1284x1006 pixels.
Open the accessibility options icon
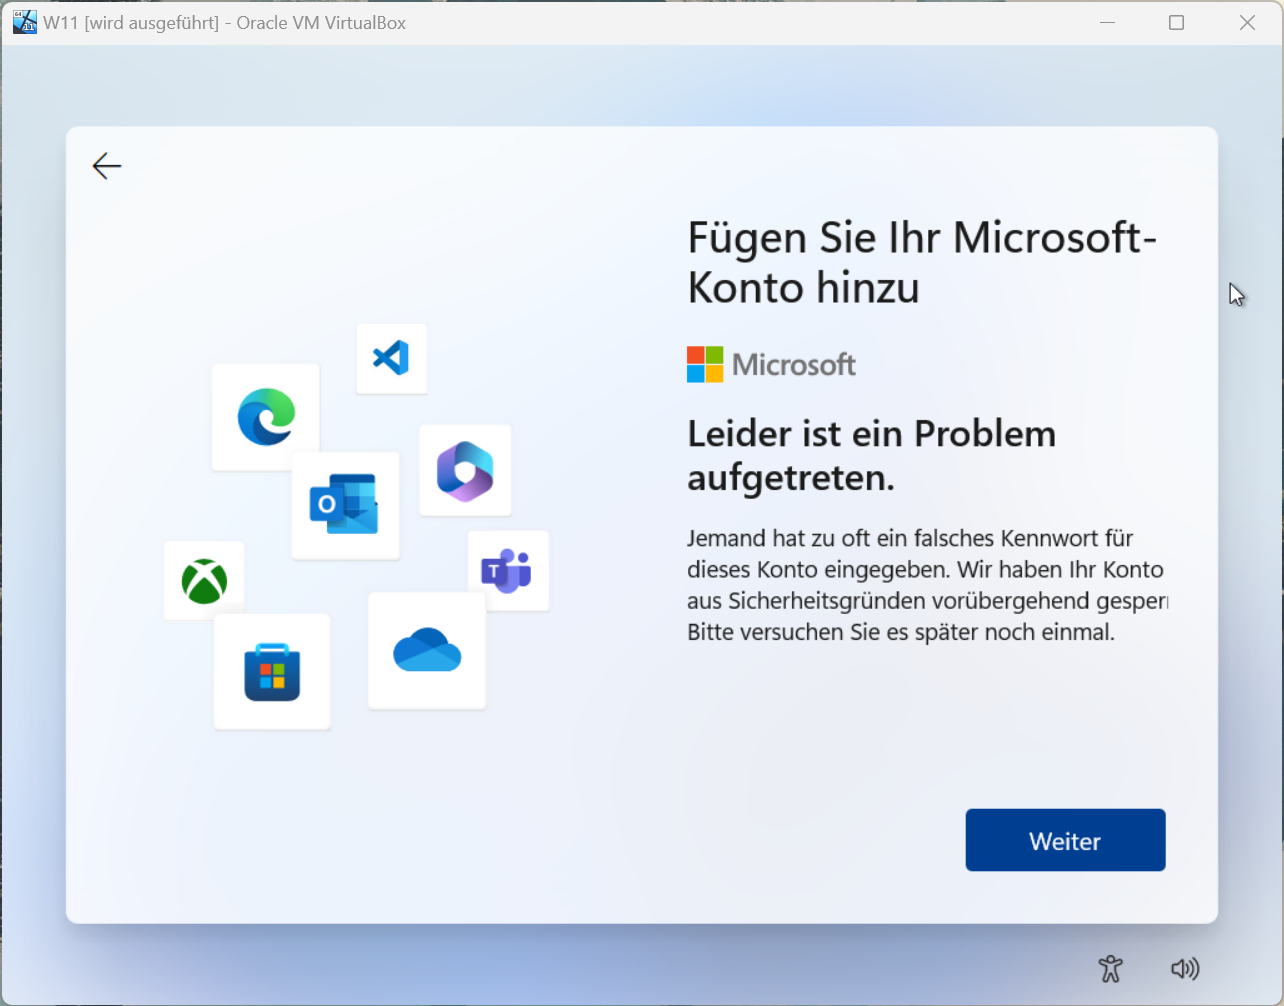[x=1110, y=968]
